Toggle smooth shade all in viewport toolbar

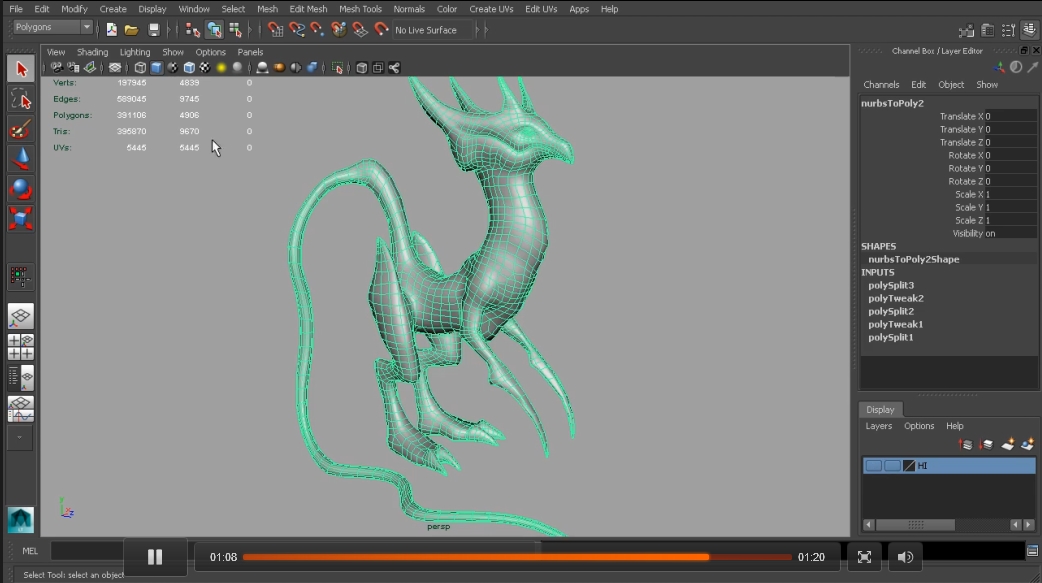[x=157, y=68]
